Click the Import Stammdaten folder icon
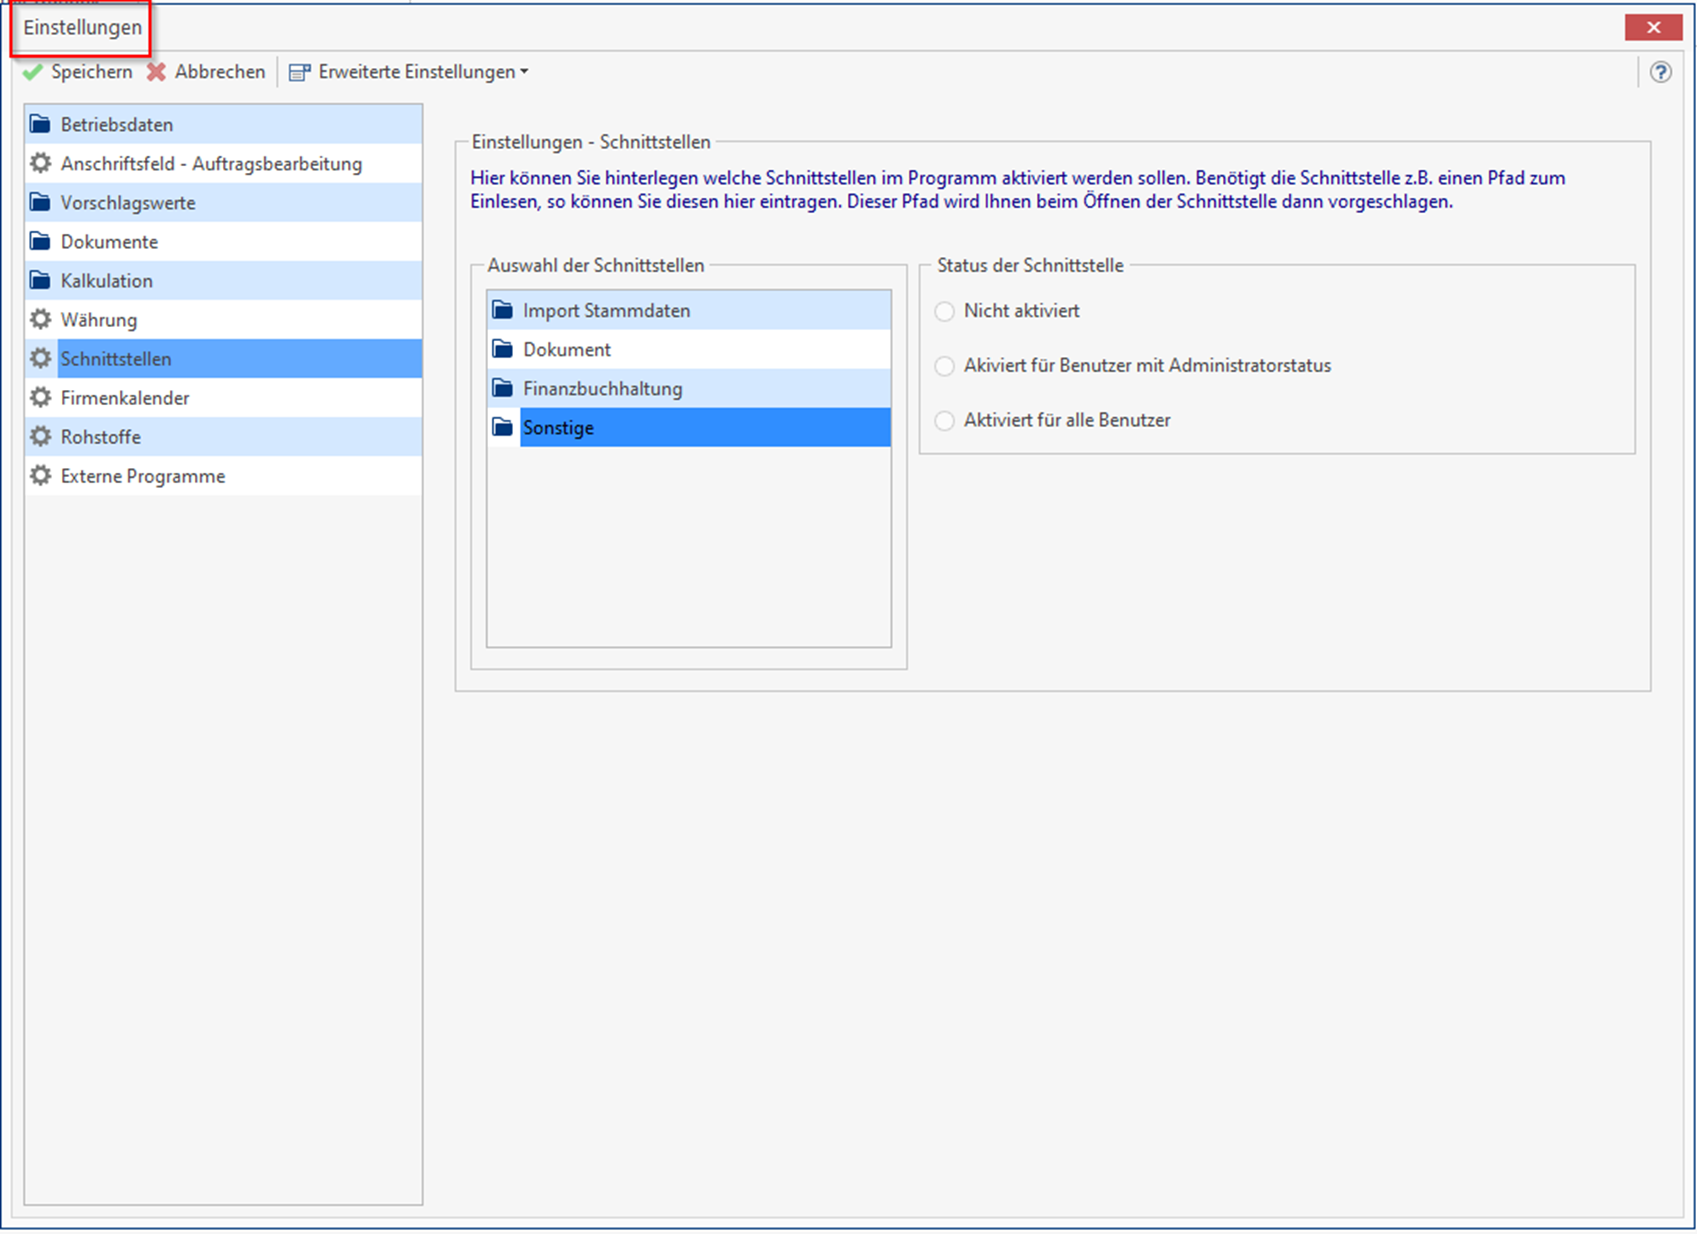The width and height of the screenshot is (1697, 1234). click(502, 311)
